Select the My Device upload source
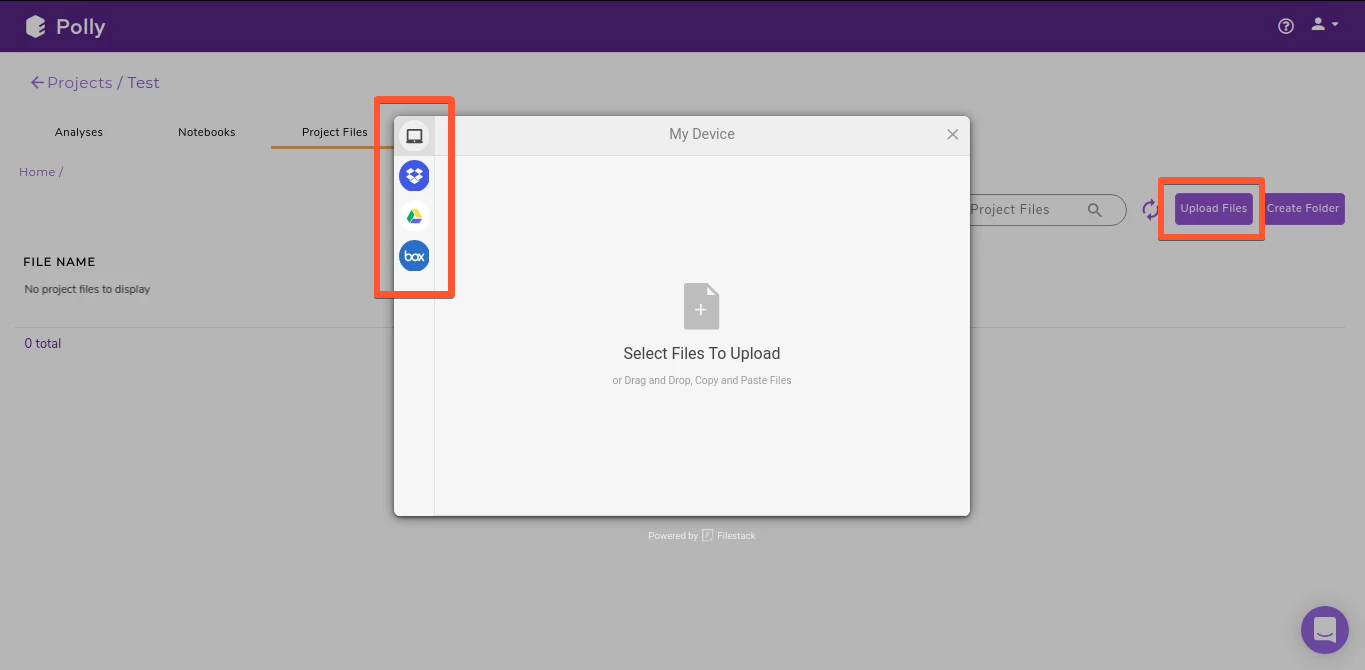Screen dimensions: 1365x670 pyautogui.click(x=414, y=134)
